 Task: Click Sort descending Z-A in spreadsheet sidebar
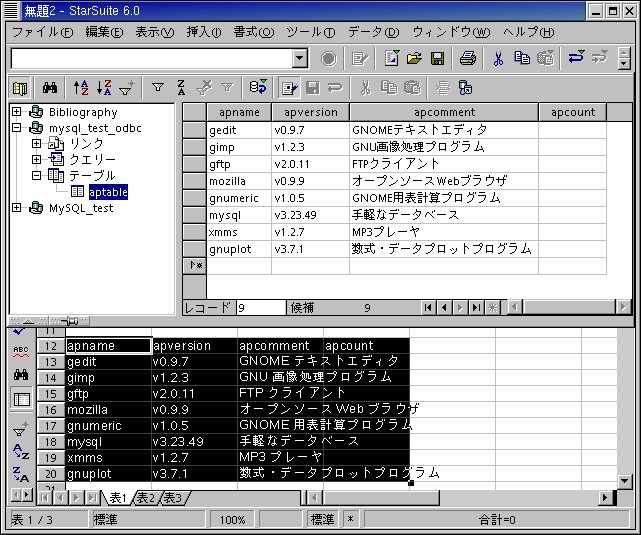point(21,474)
